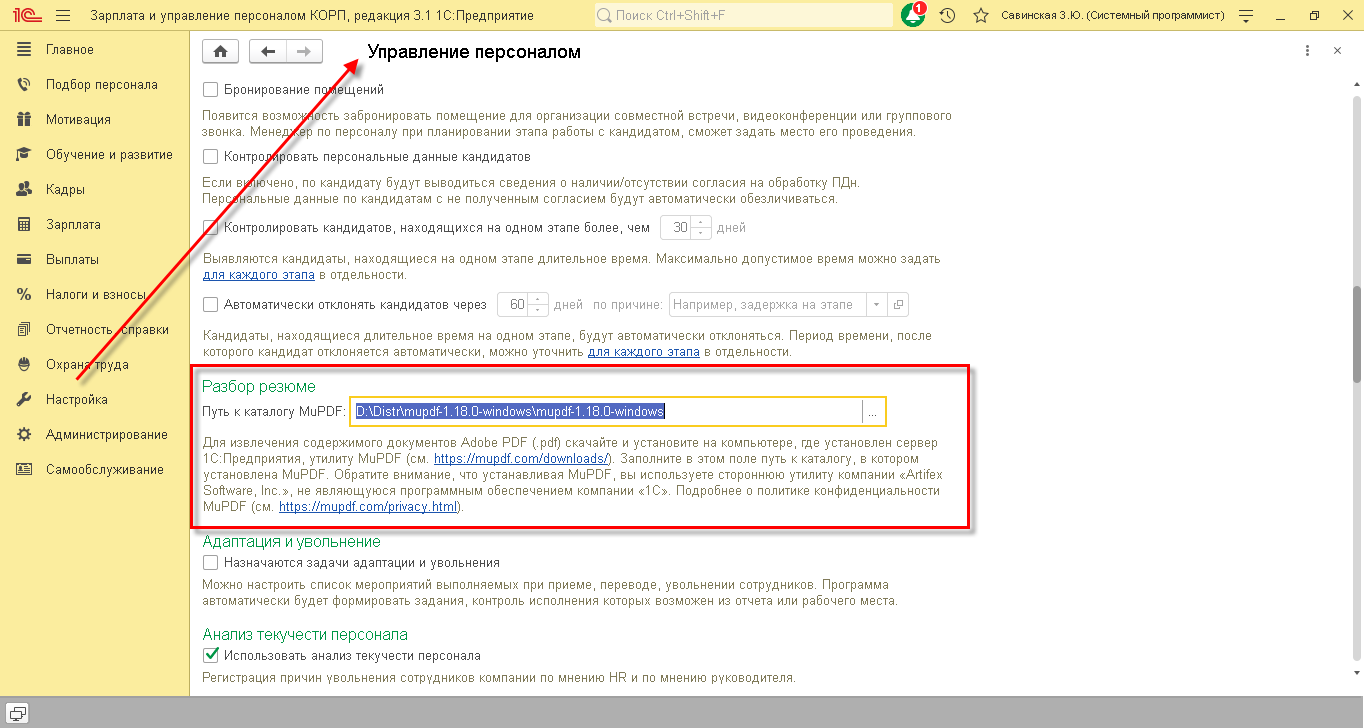Click the global search field
This screenshot has height=728, width=1364.
(x=744, y=16)
